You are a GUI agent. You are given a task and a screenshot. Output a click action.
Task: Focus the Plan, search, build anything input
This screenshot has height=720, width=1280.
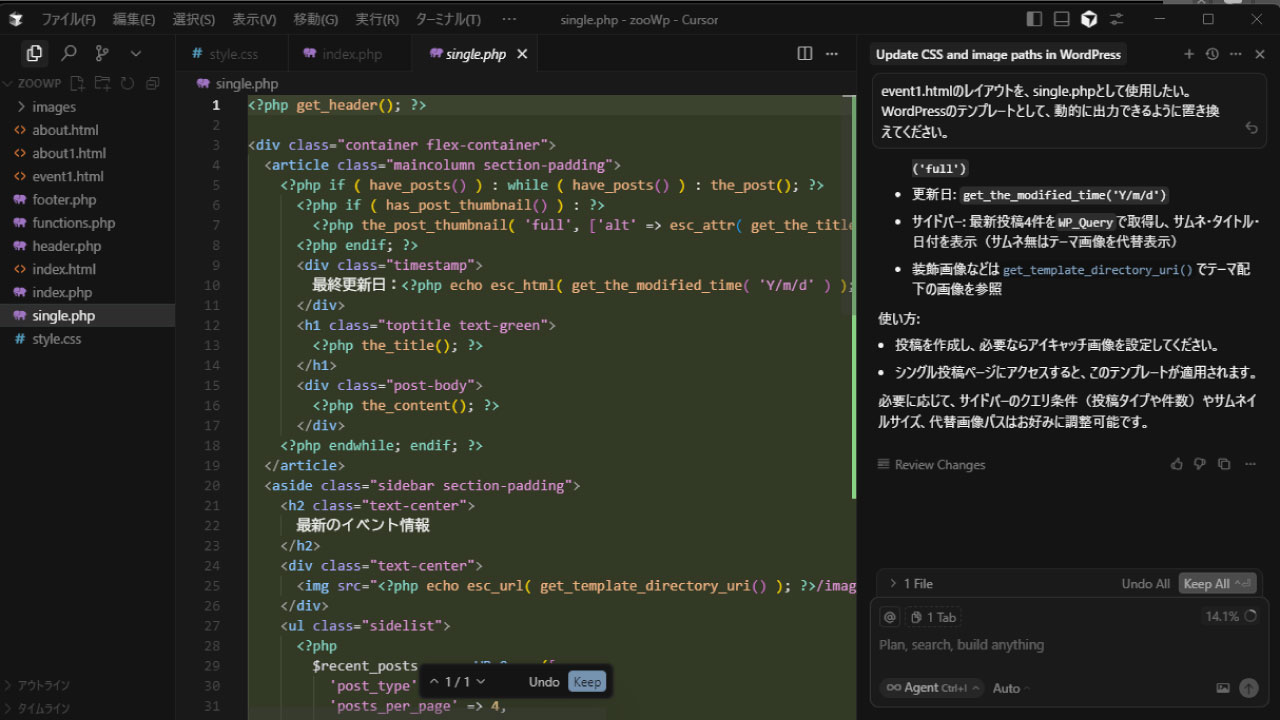click(x=1069, y=645)
